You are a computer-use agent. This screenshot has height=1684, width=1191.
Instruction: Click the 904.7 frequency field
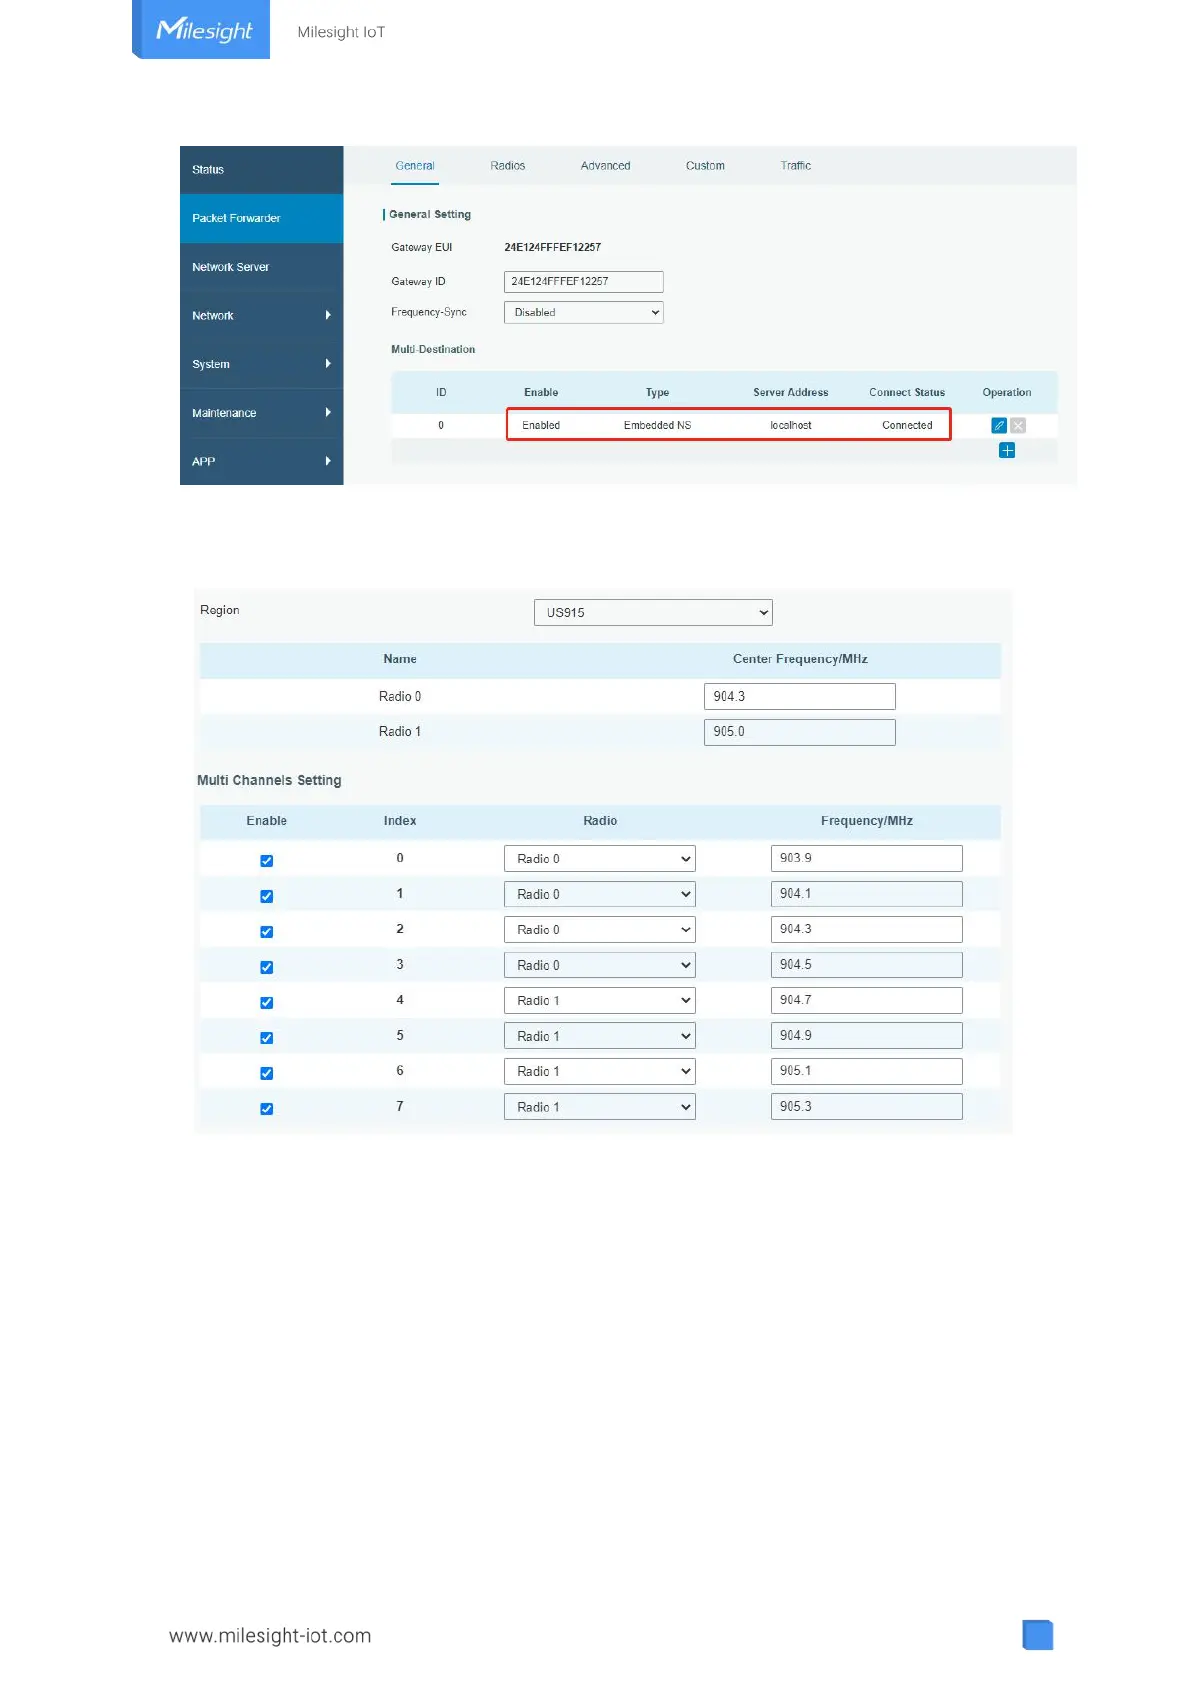tap(866, 1000)
